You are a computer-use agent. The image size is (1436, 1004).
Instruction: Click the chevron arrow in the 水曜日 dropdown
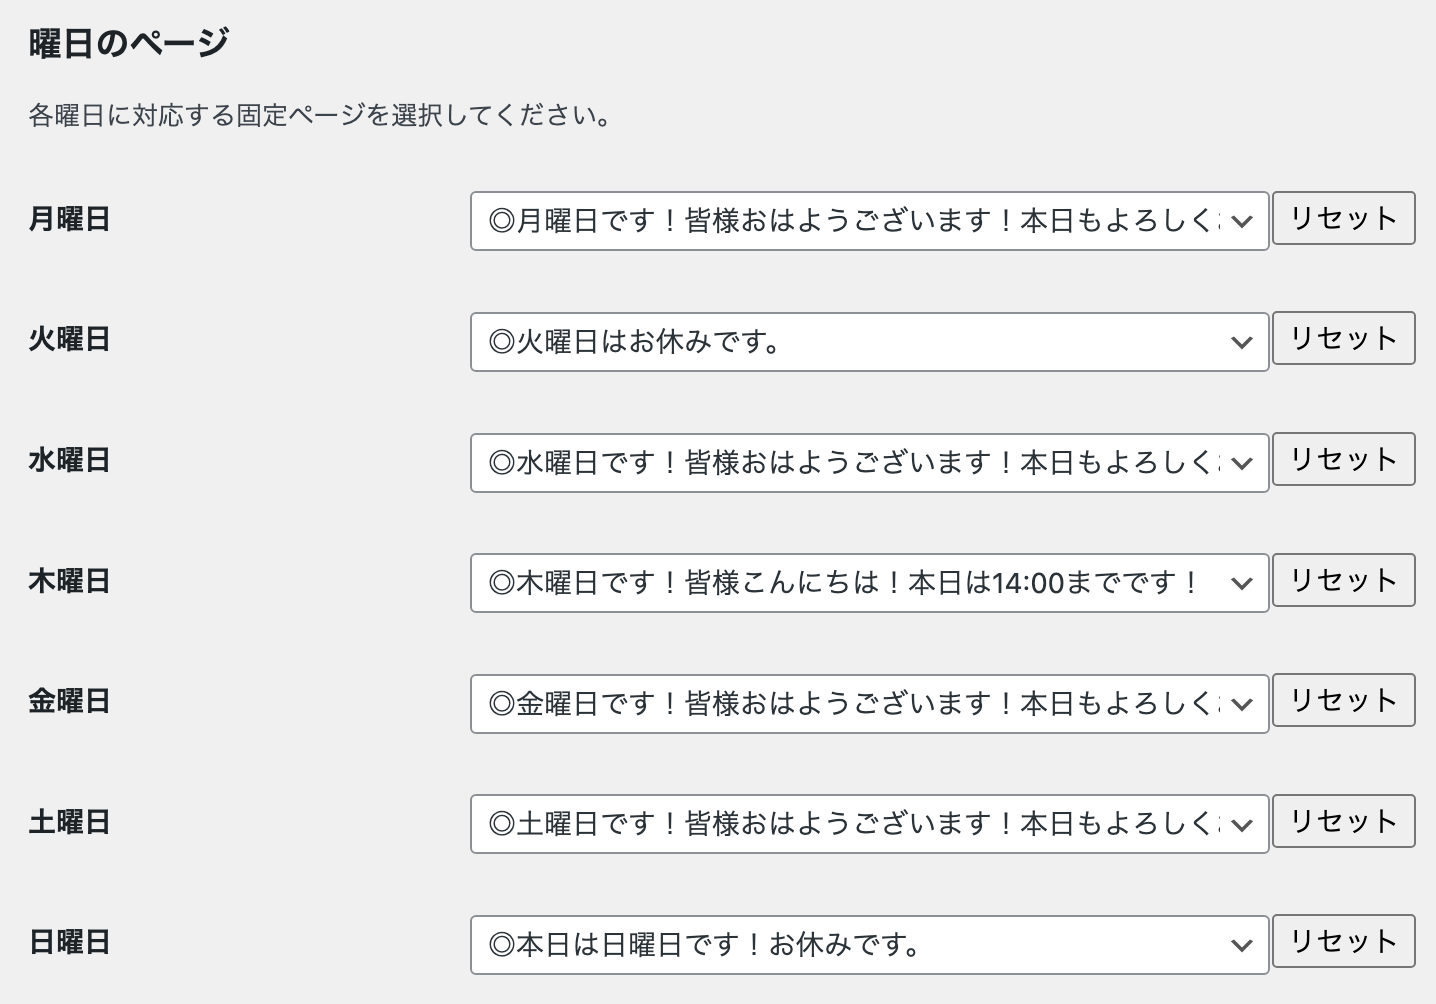[x=1242, y=463]
